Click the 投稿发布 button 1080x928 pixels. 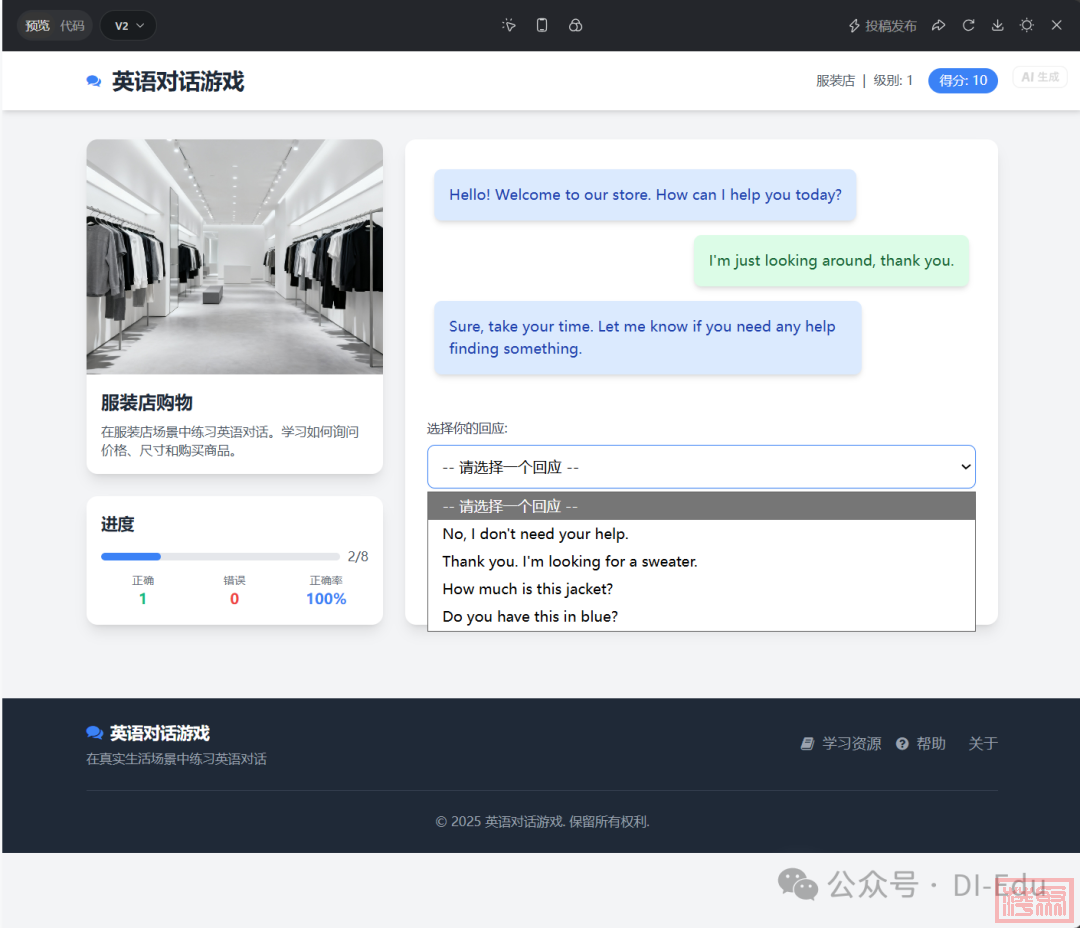click(x=882, y=26)
